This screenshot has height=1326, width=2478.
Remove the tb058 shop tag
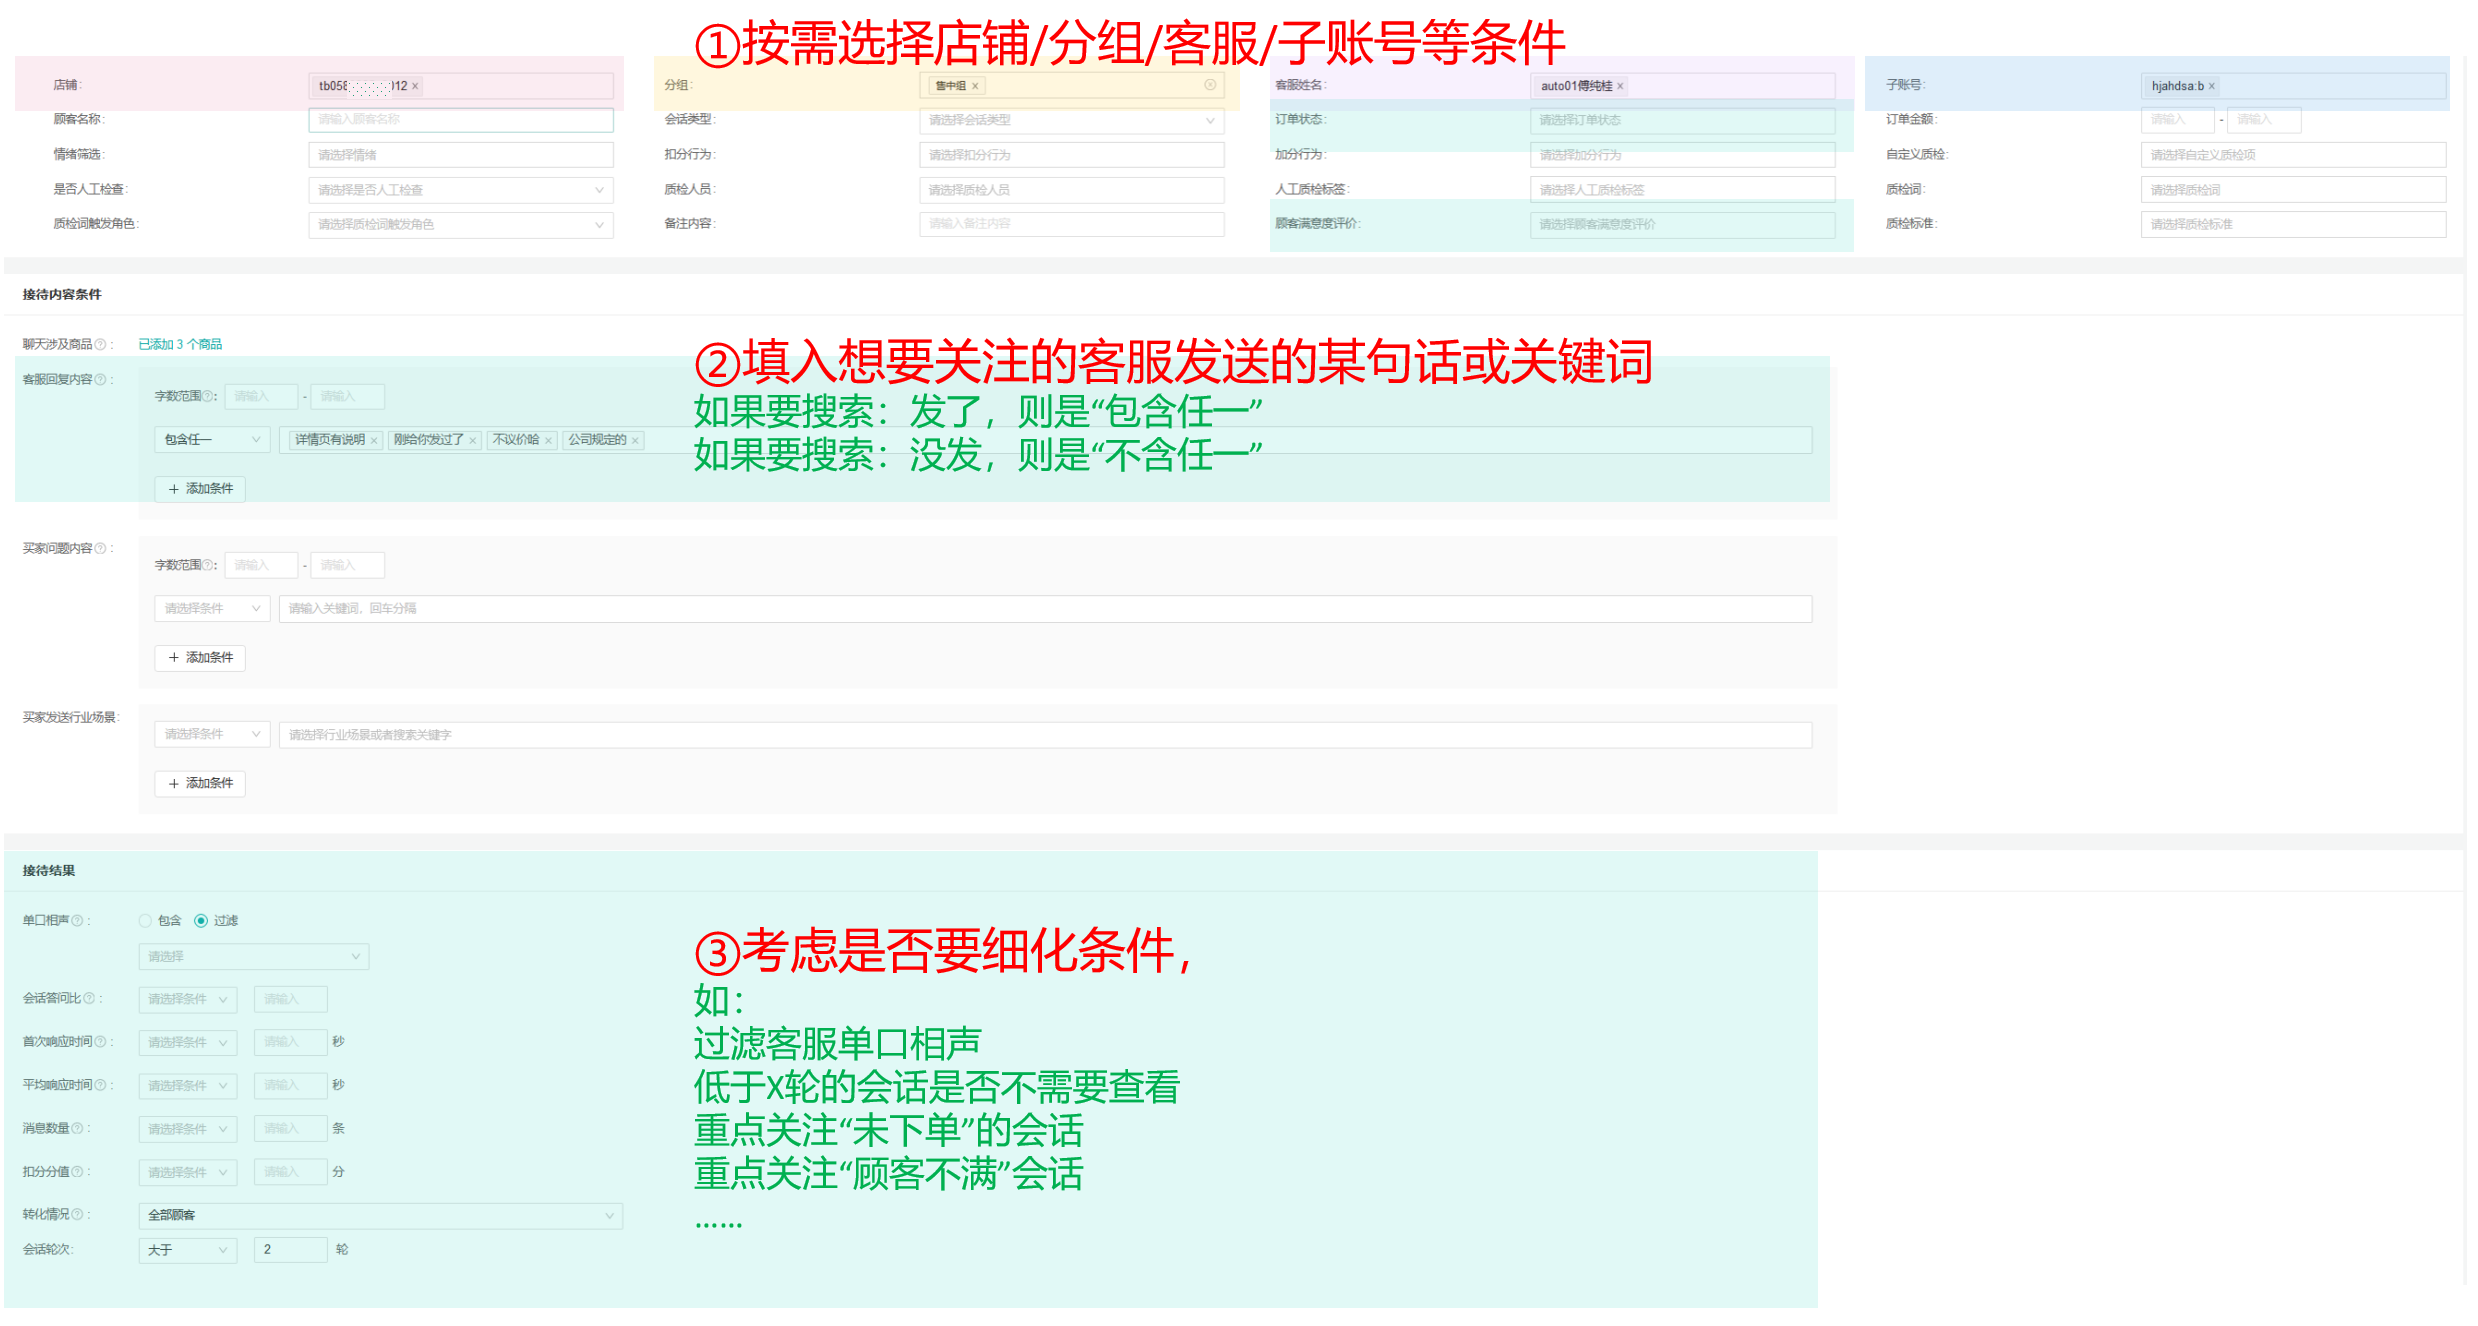(x=415, y=86)
